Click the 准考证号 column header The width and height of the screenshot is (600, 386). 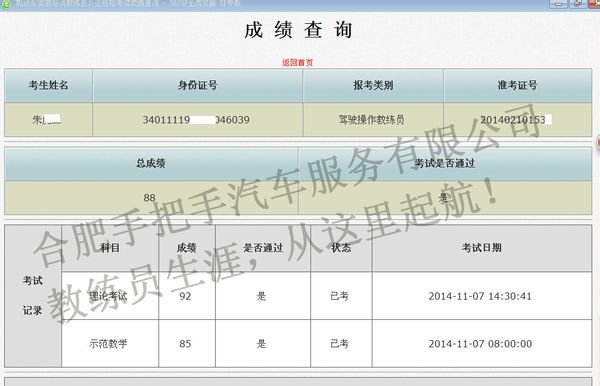coord(518,85)
